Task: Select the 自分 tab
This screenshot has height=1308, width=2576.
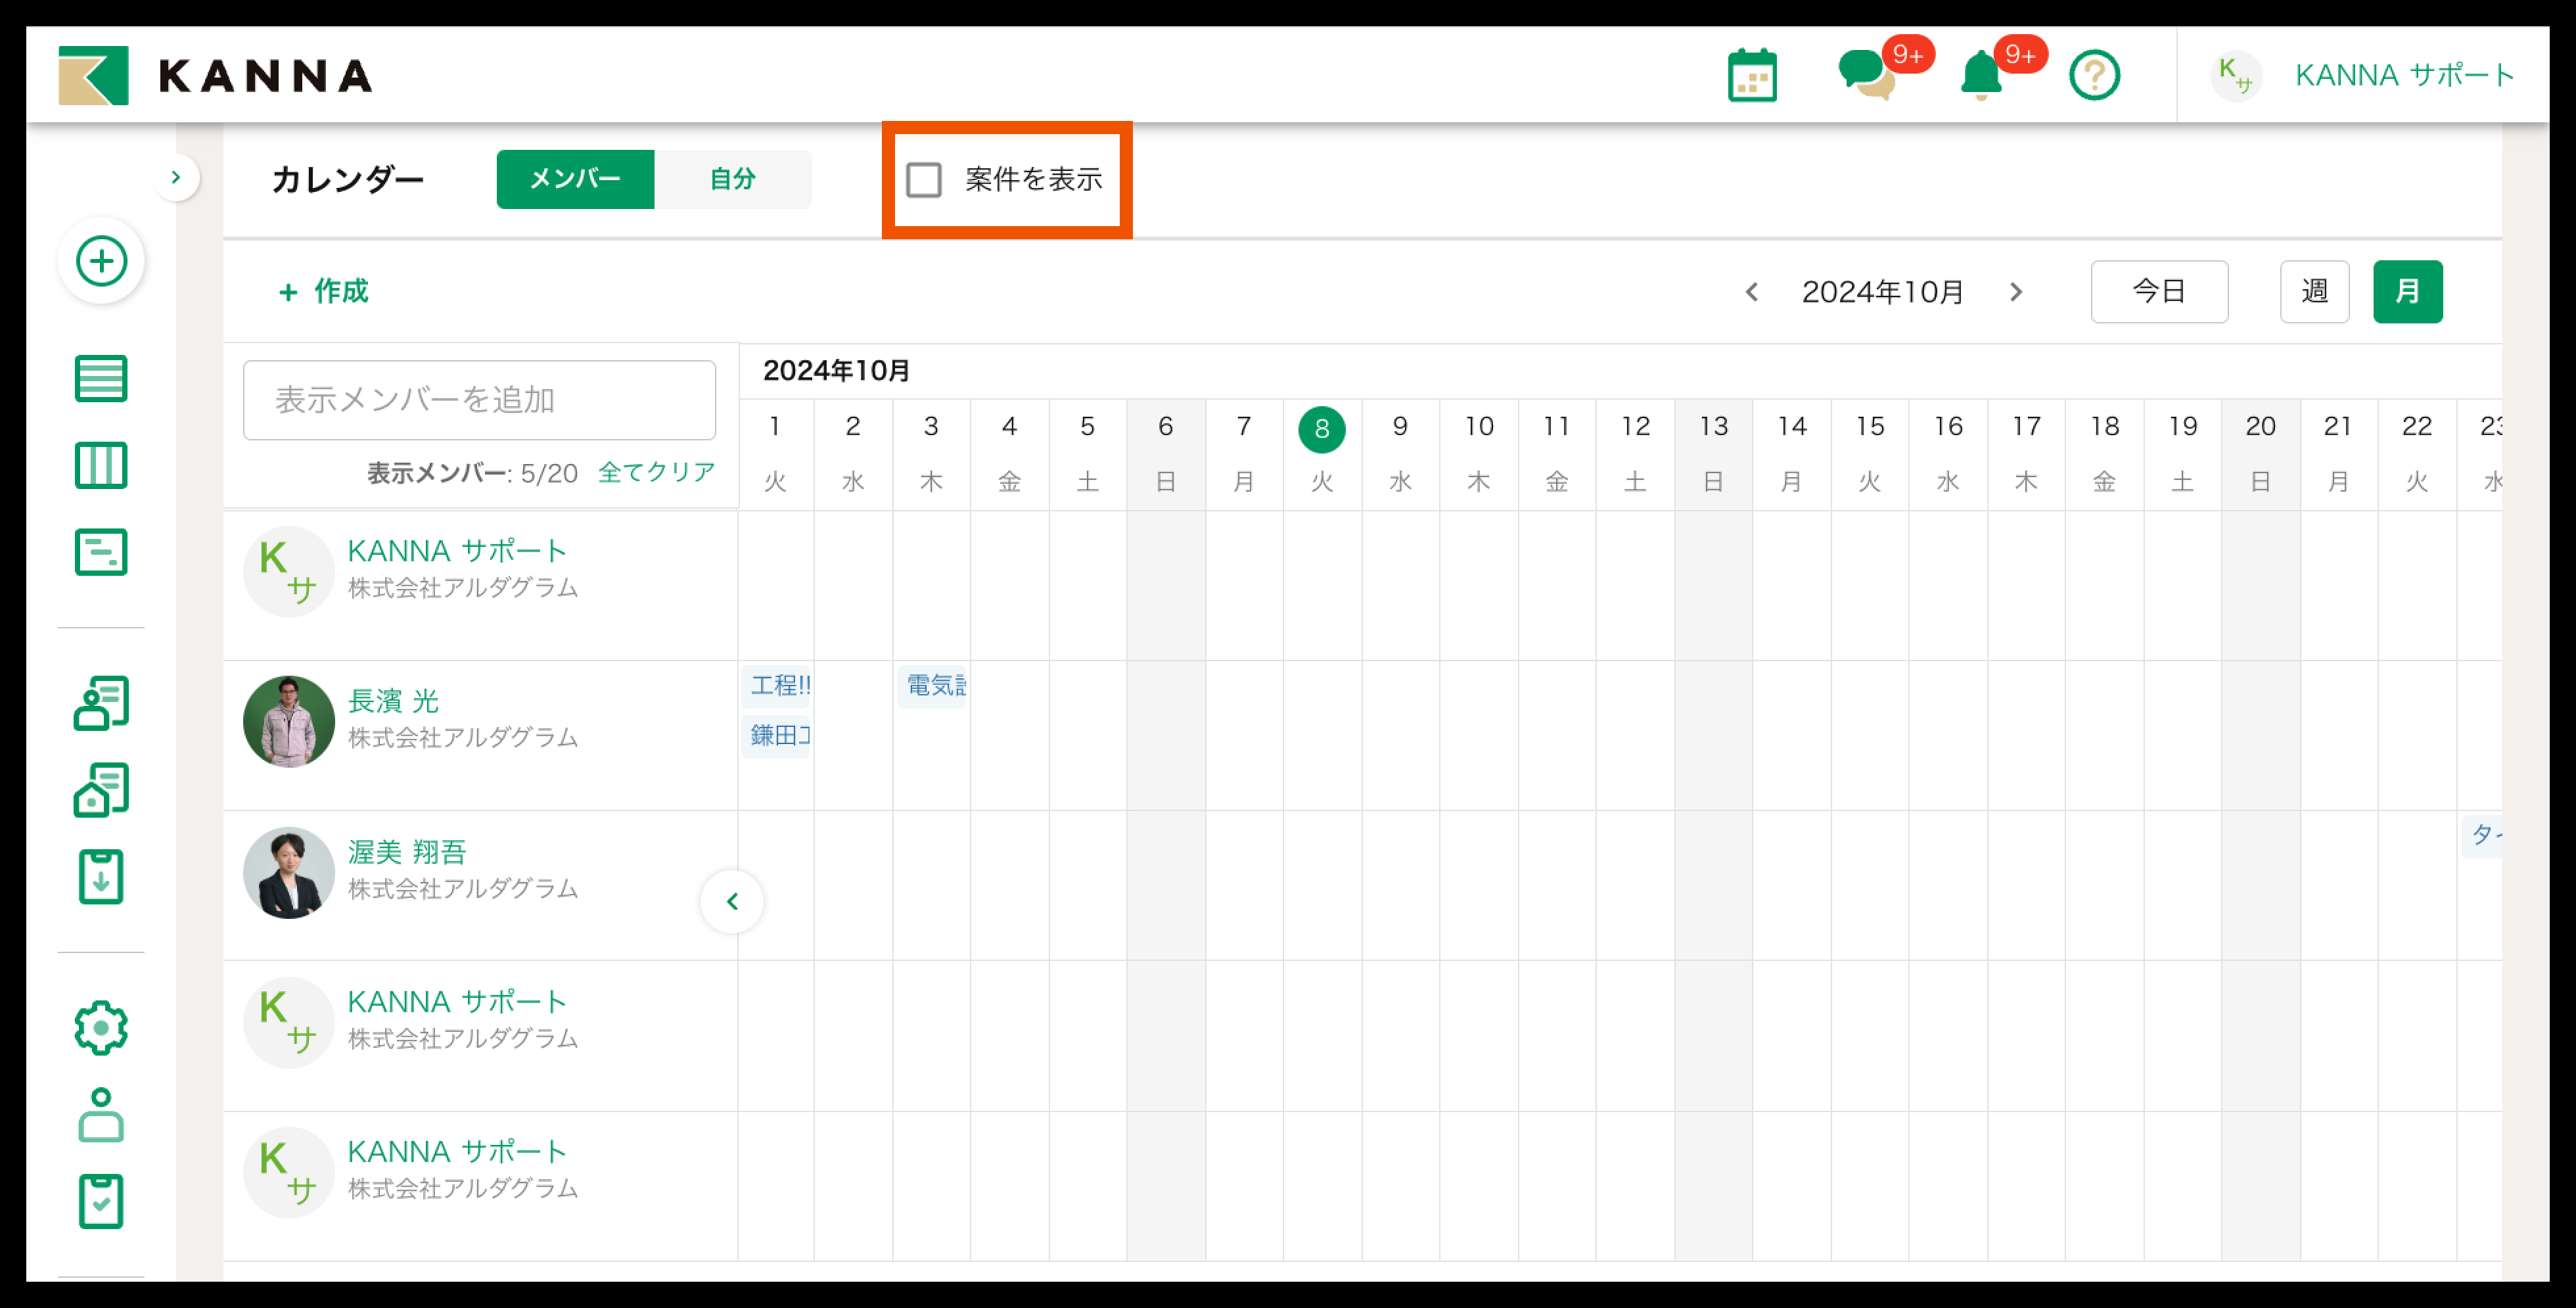Action: point(732,180)
